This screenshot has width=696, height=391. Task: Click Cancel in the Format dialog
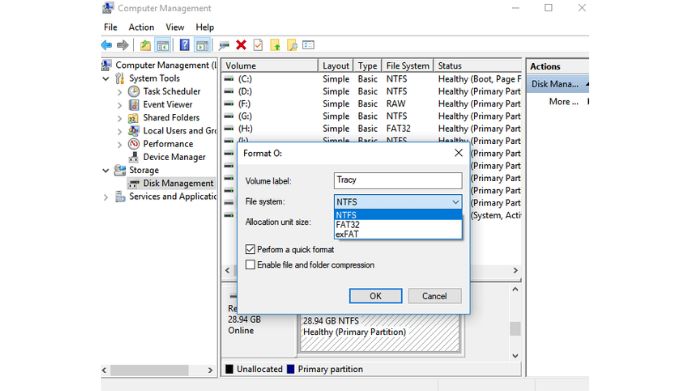point(435,296)
